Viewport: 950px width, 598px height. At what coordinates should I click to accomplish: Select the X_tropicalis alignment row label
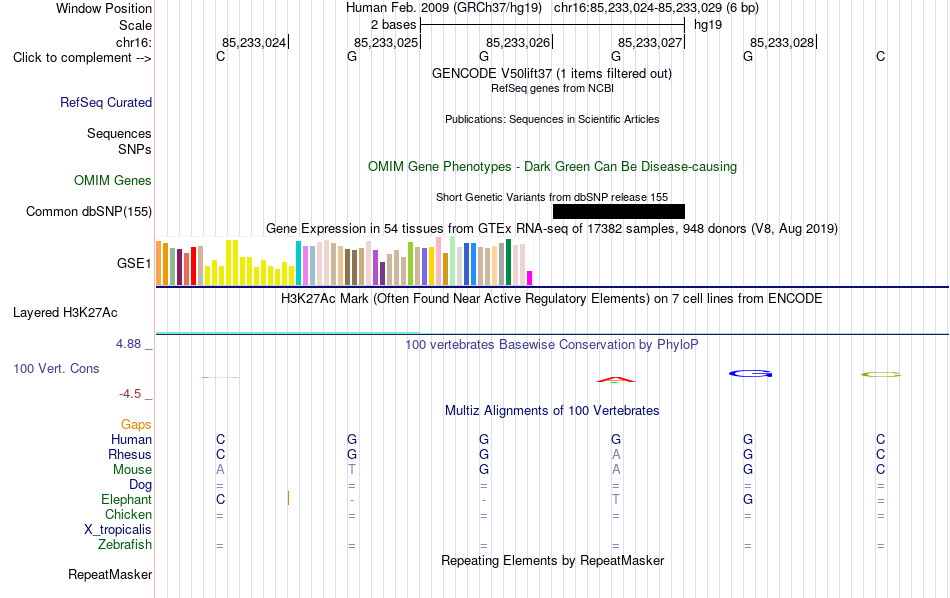click(x=118, y=530)
